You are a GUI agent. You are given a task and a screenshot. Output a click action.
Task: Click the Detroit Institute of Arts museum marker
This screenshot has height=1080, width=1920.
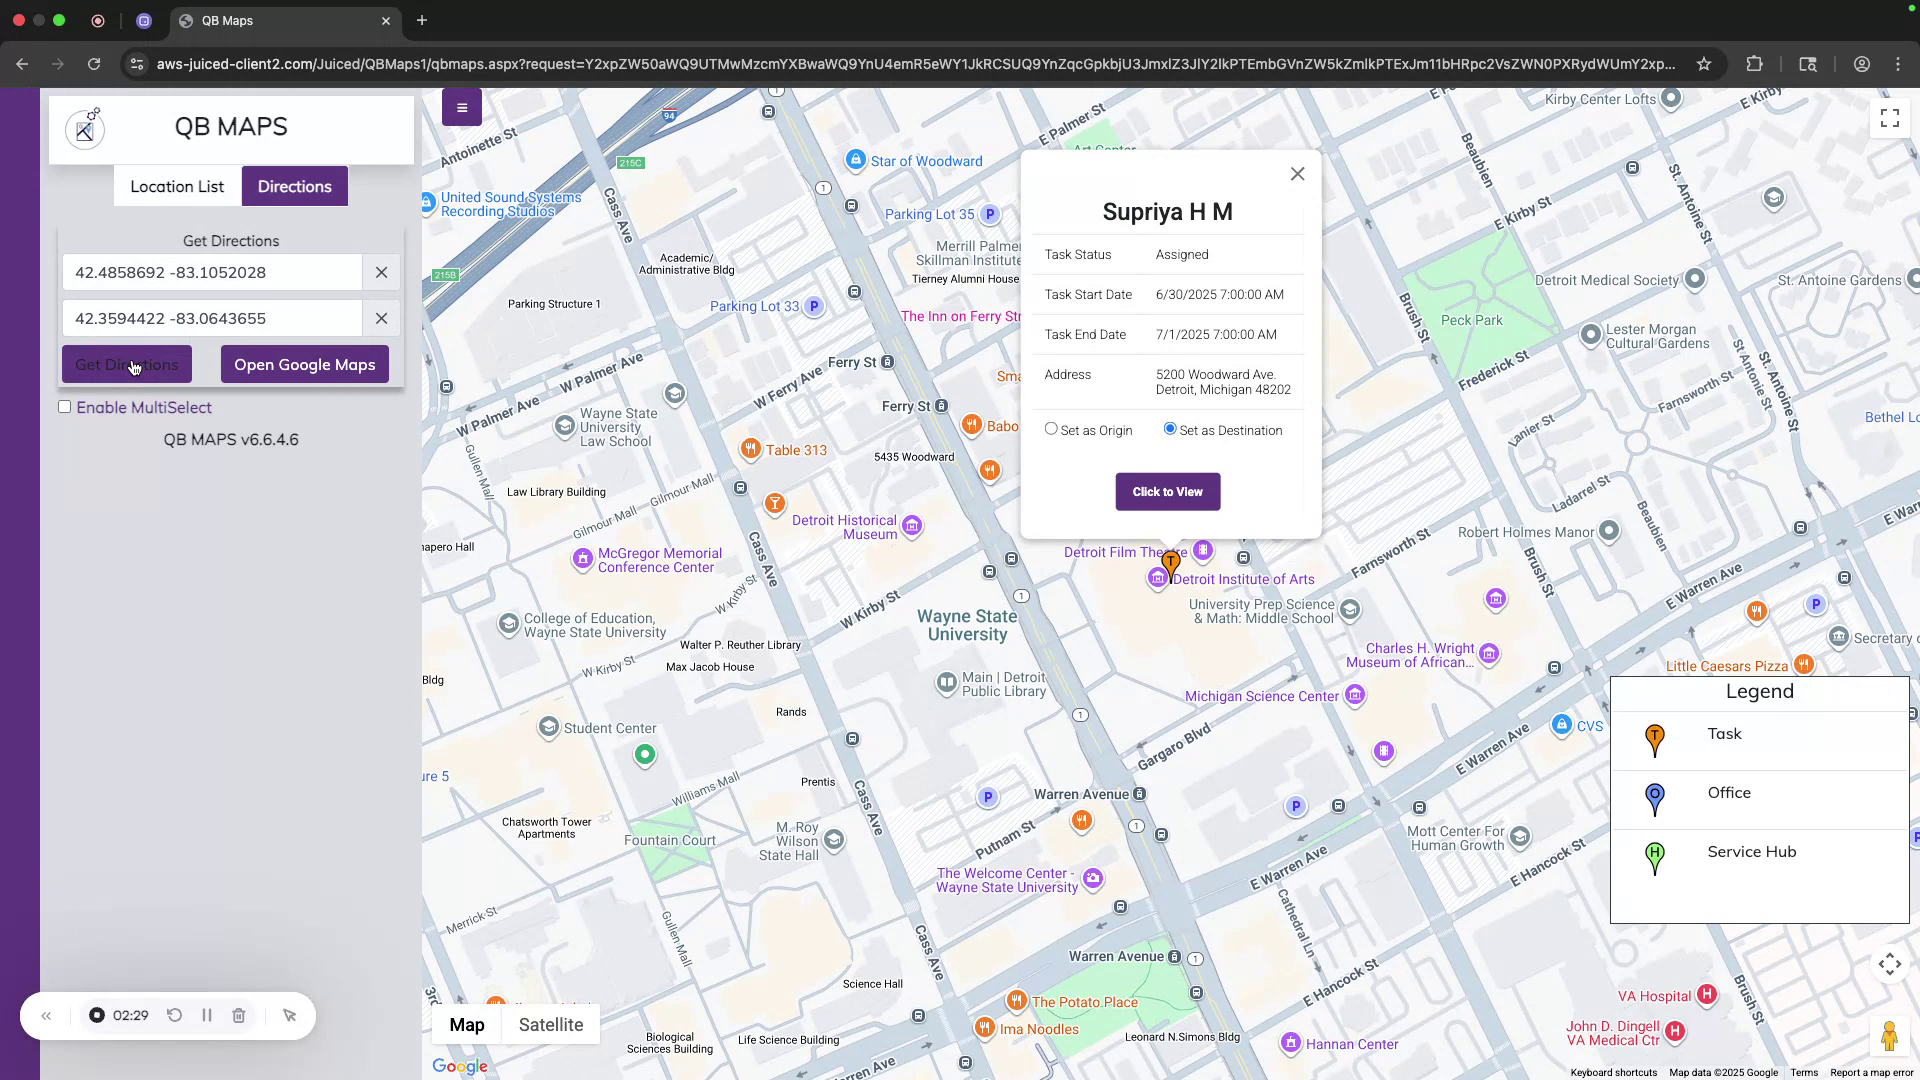point(1157,578)
